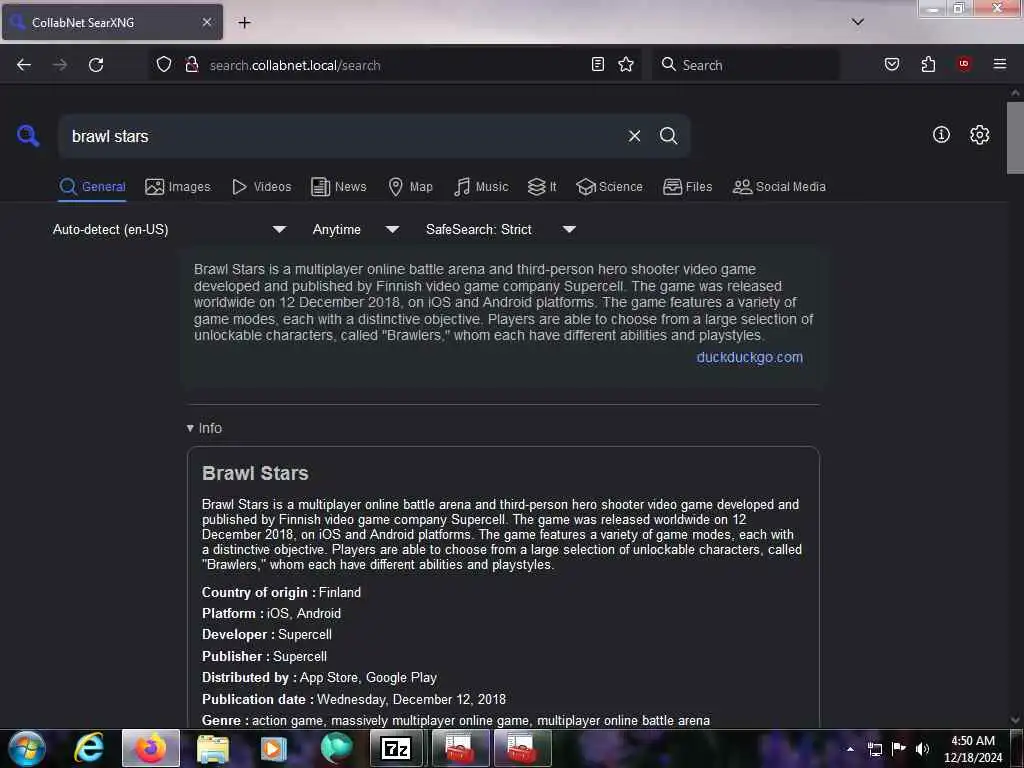Click Platform : iOS, Android row
The height and width of the screenshot is (768, 1024).
click(x=271, y=613)
